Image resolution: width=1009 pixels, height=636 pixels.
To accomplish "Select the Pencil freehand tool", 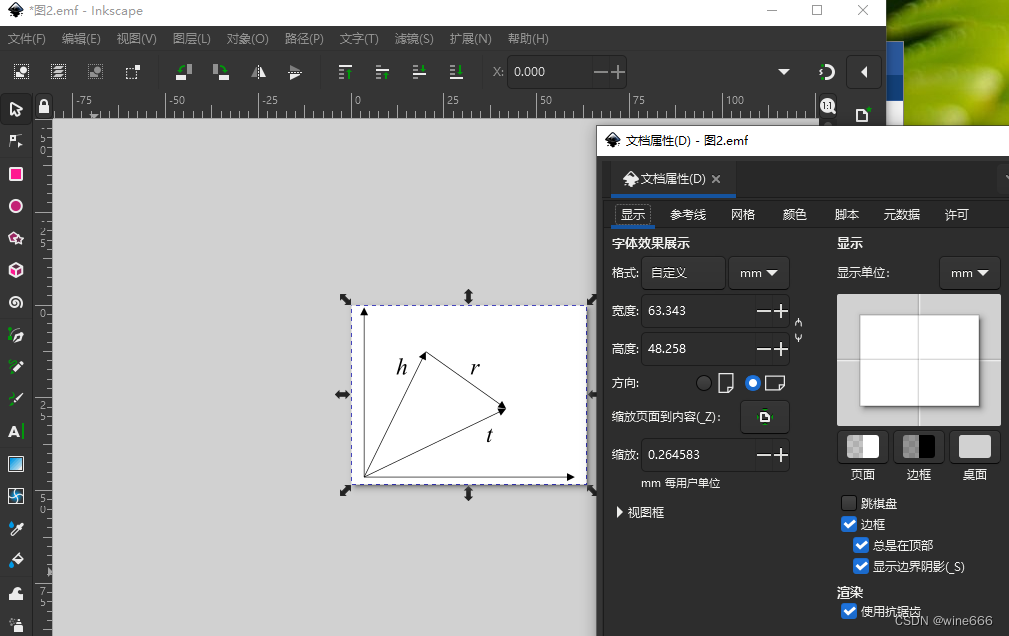I will (16, 367).
